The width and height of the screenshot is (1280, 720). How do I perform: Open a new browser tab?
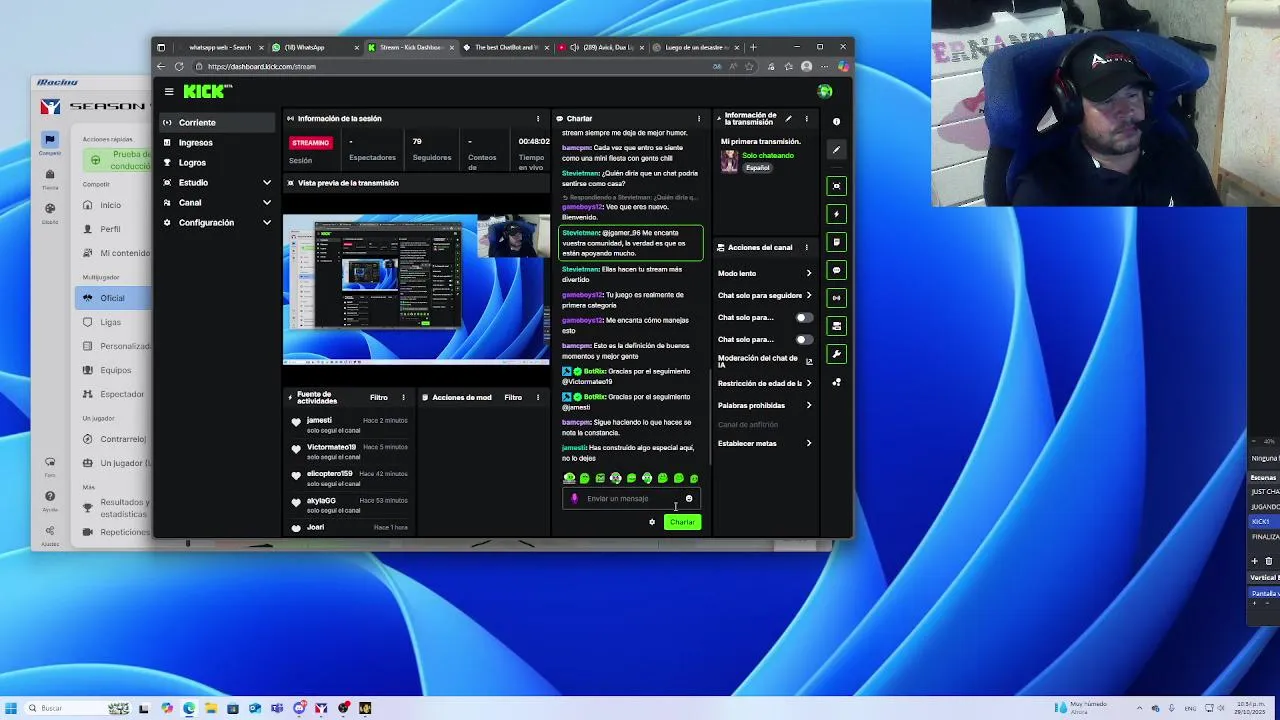pos(754,47)
